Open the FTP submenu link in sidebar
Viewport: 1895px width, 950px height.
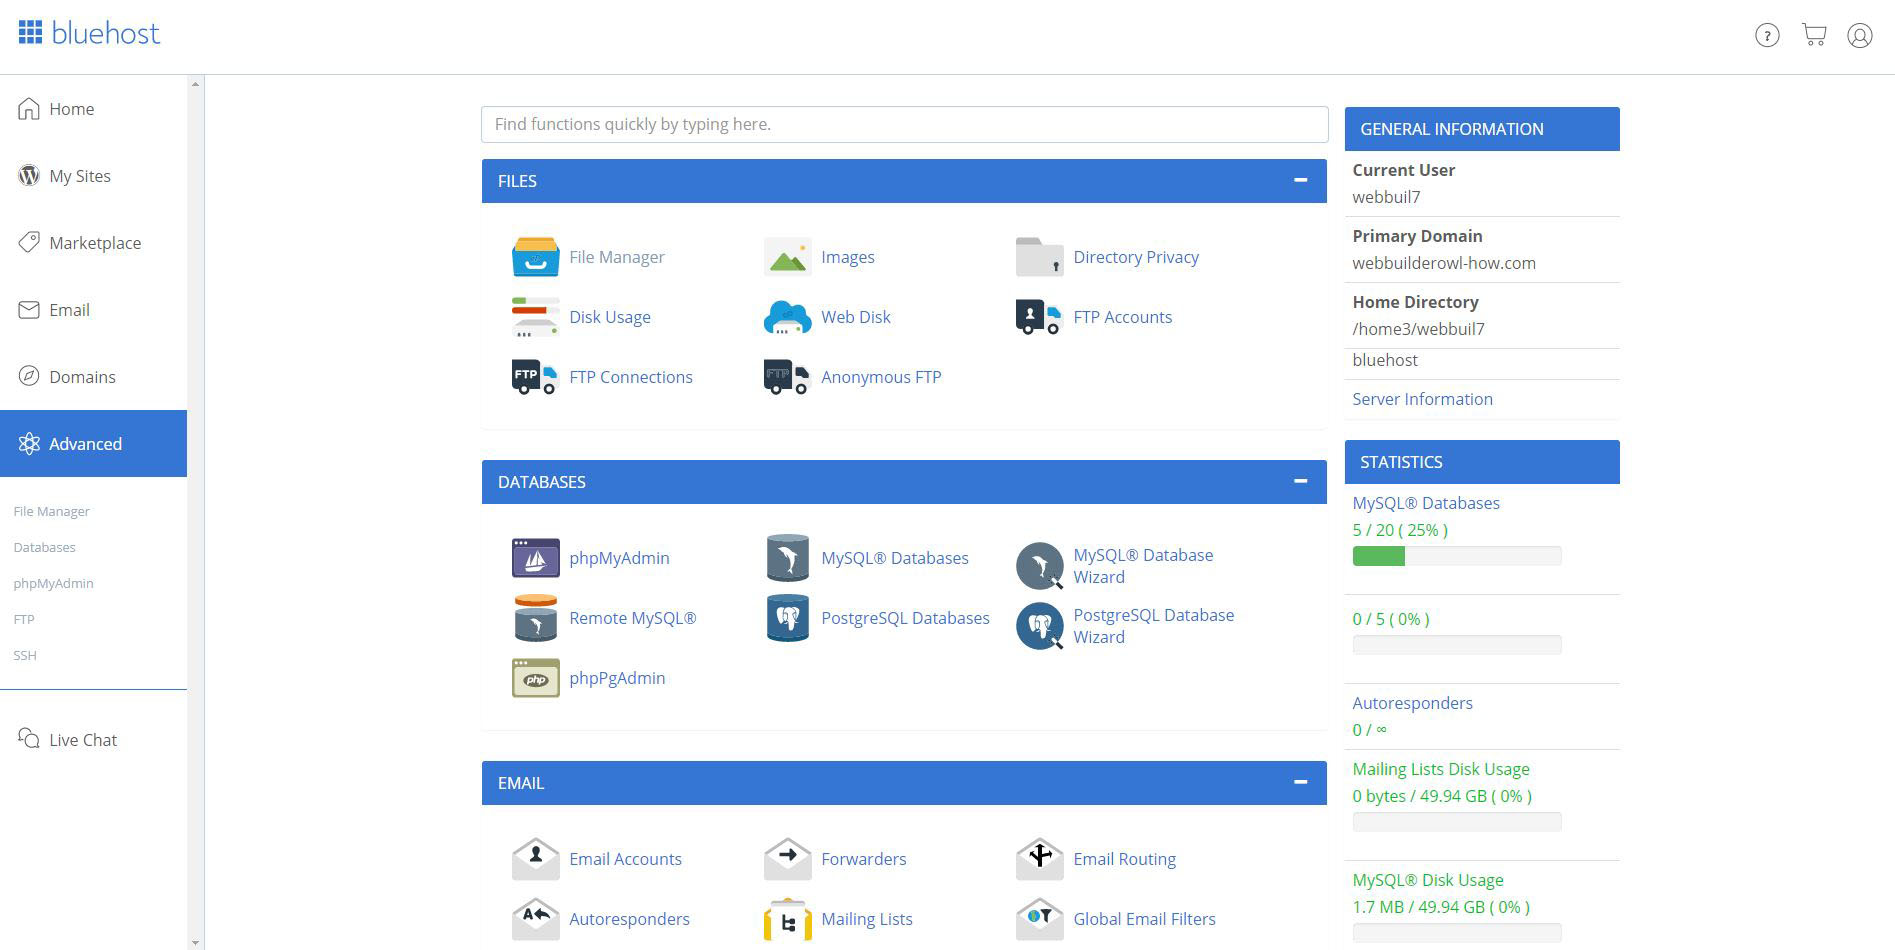24,619
